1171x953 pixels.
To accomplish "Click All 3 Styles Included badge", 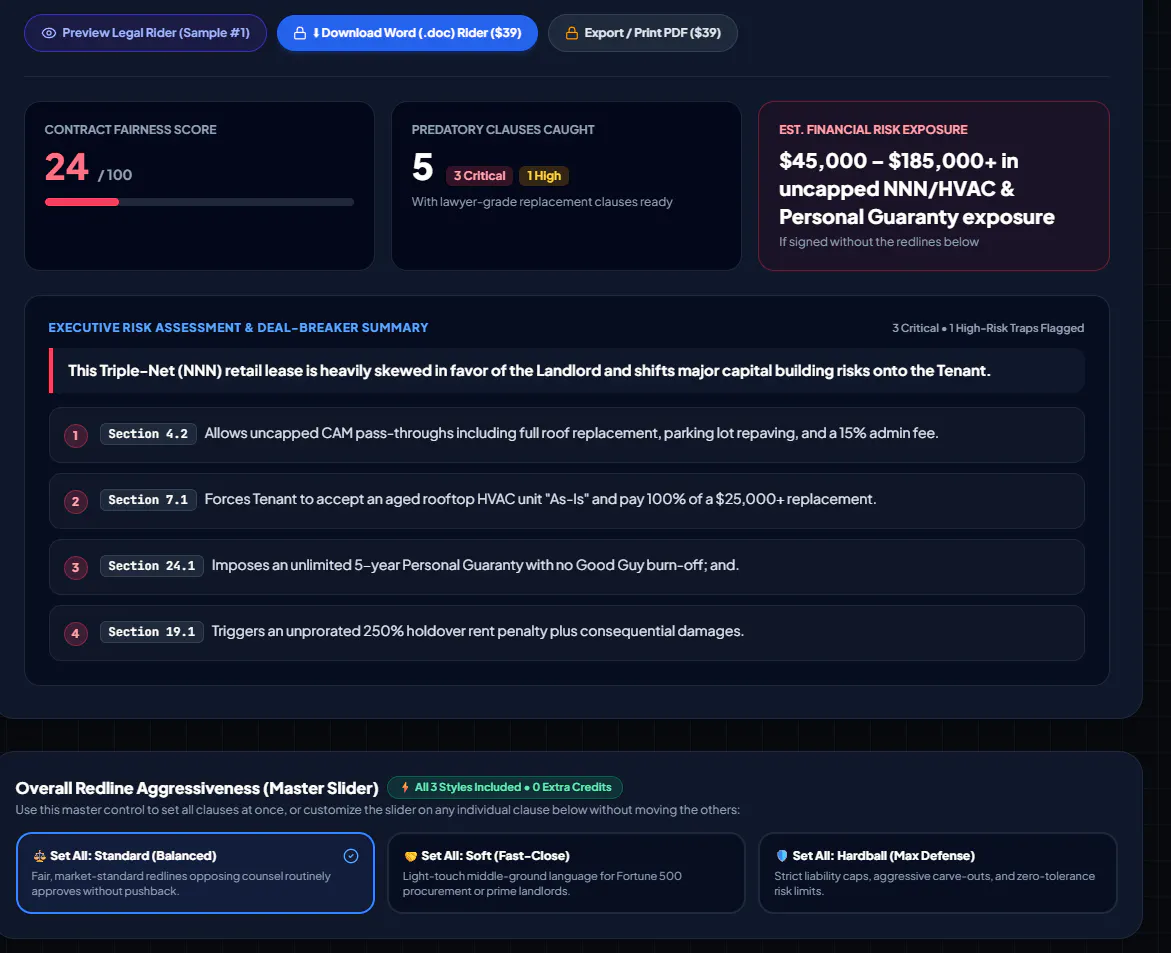I will click(x=505, y=787).
